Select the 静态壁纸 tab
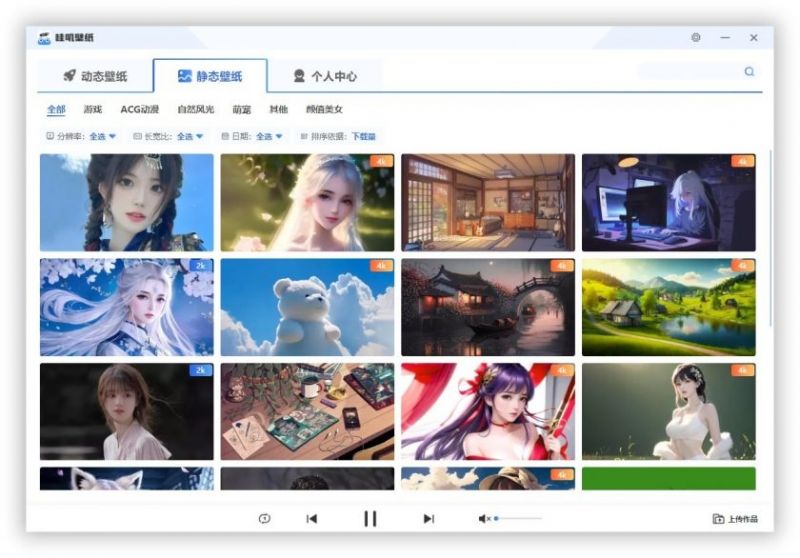 click(x=210, y=76)
